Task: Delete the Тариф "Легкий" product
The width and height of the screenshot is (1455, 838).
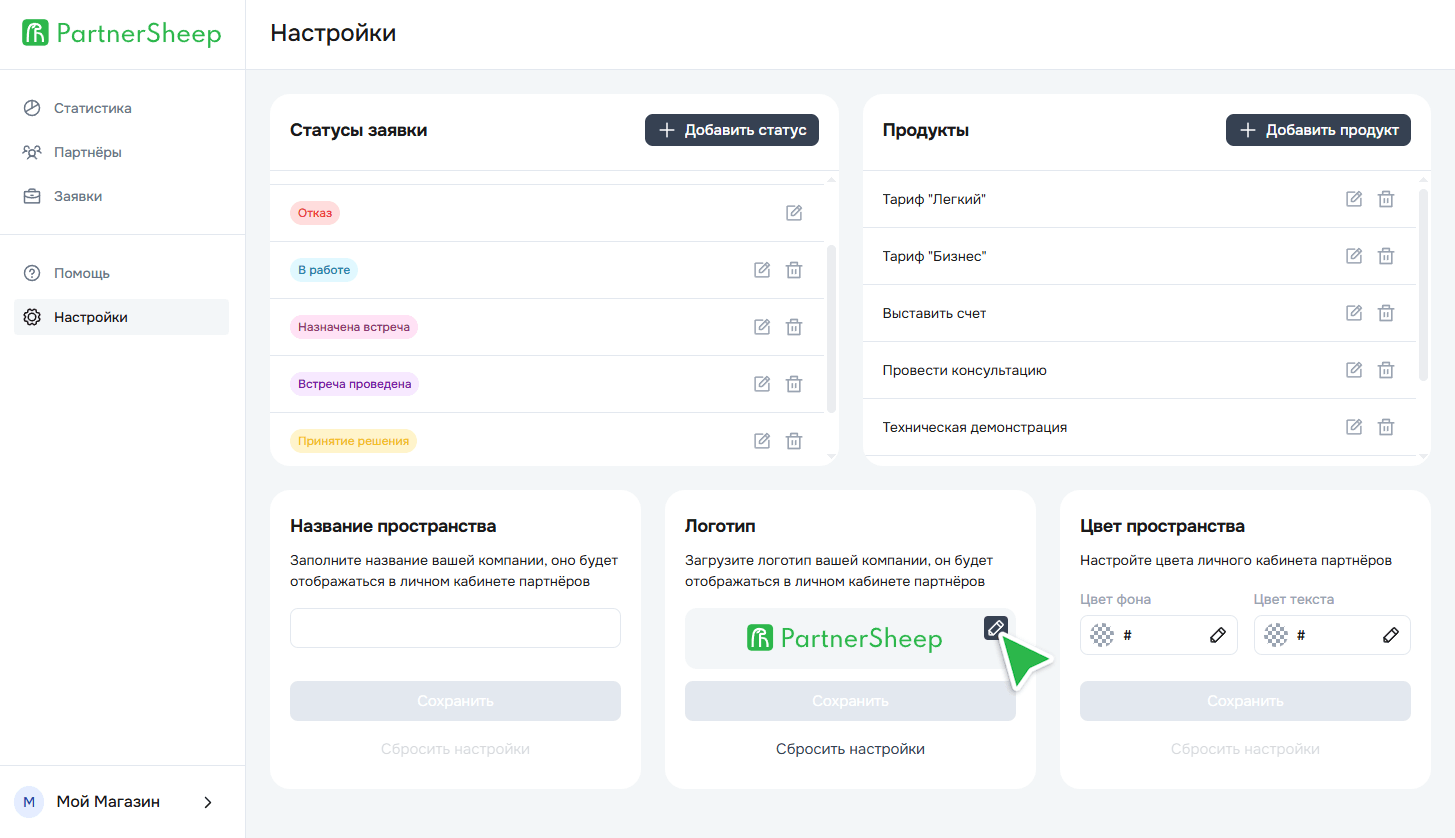Action: tap(1386, 199)
